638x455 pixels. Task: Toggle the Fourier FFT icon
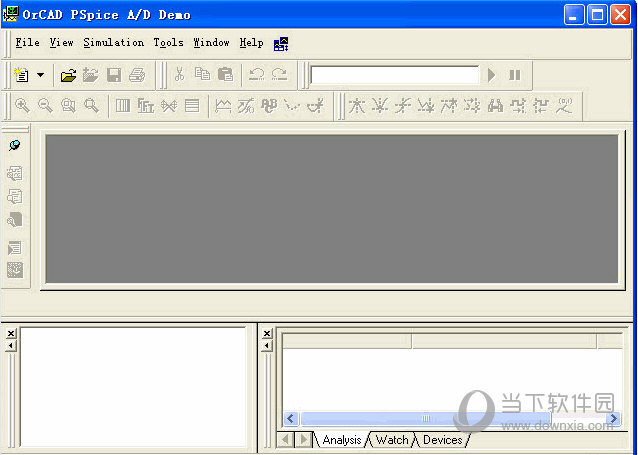pyautogui.click(x=146, y=106)
